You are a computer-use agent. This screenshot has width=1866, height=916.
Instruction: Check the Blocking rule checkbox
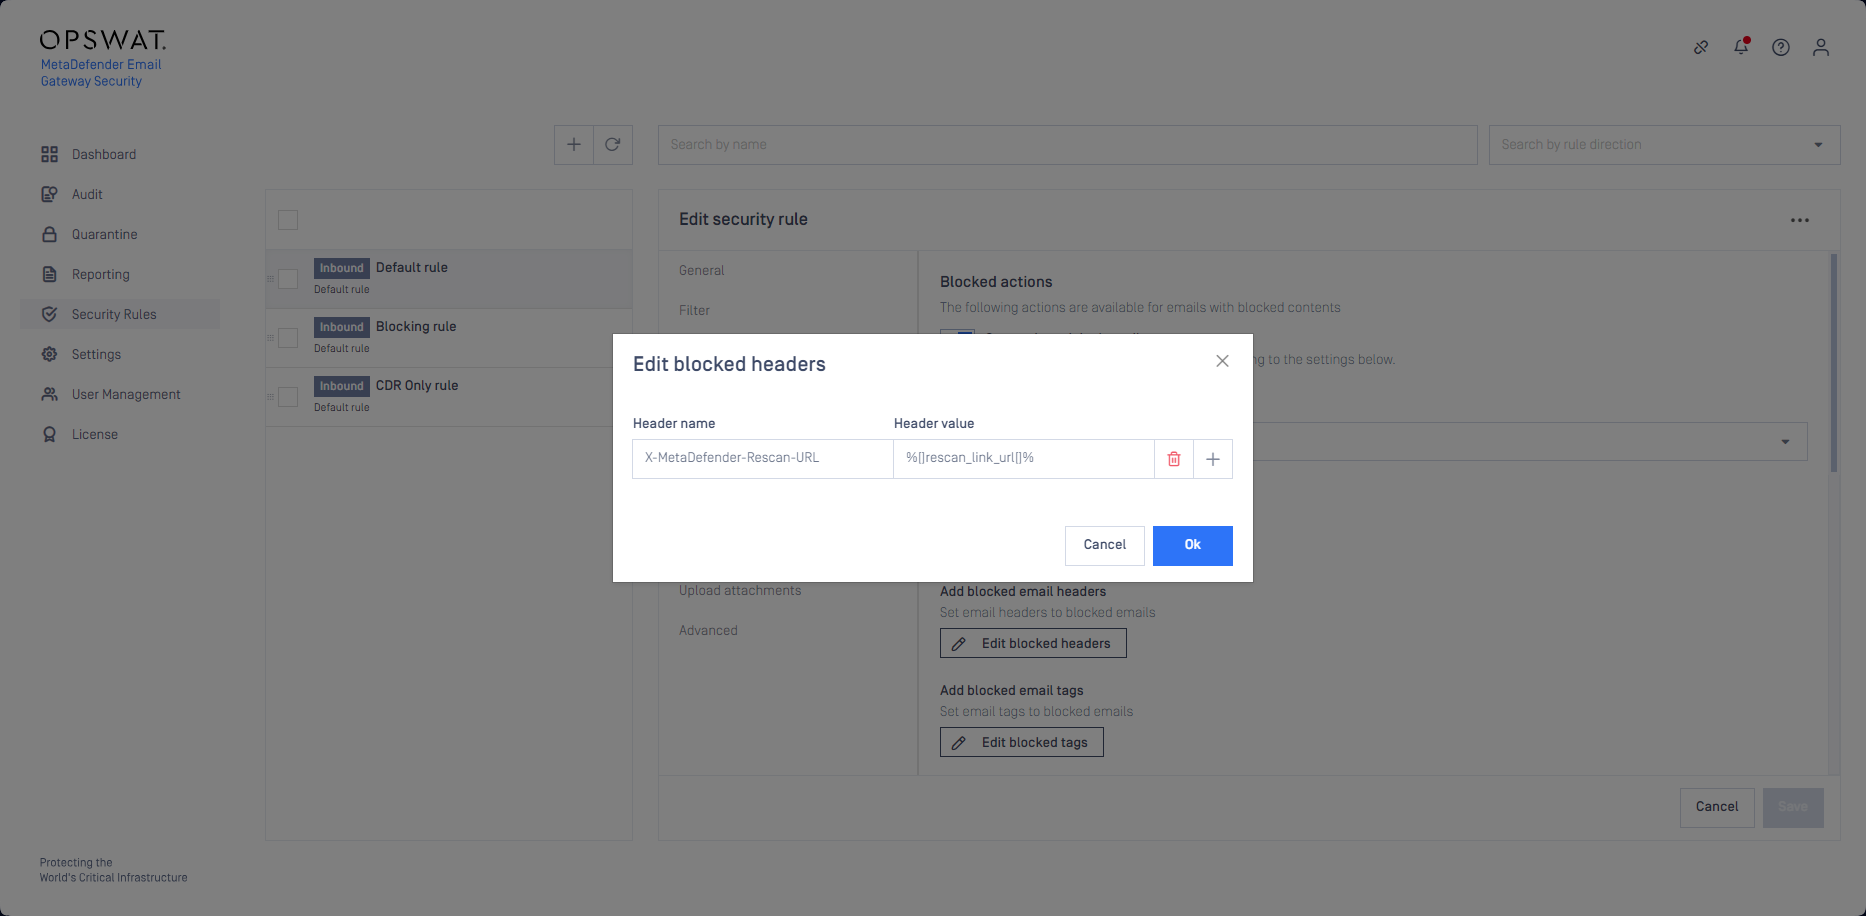(x=288, y=338)
